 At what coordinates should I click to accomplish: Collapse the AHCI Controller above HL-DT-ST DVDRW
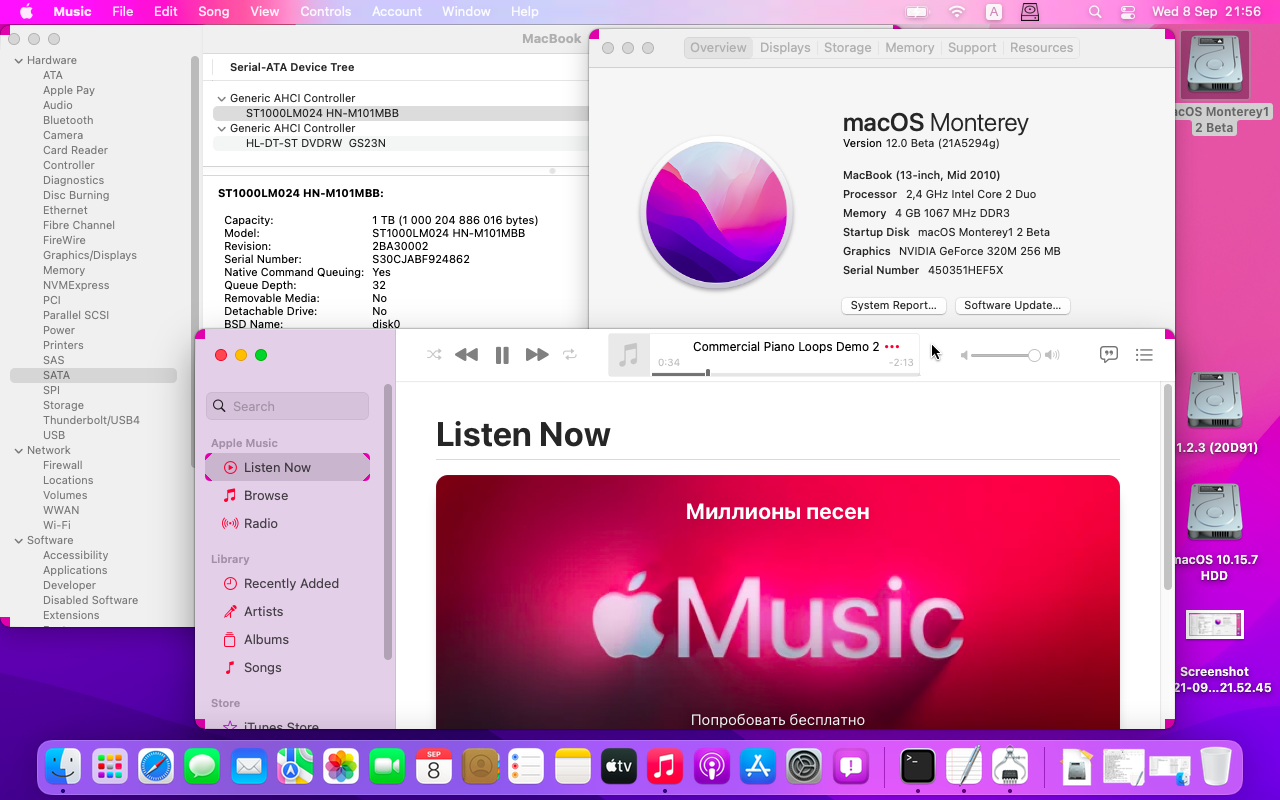tap(221, 128)
